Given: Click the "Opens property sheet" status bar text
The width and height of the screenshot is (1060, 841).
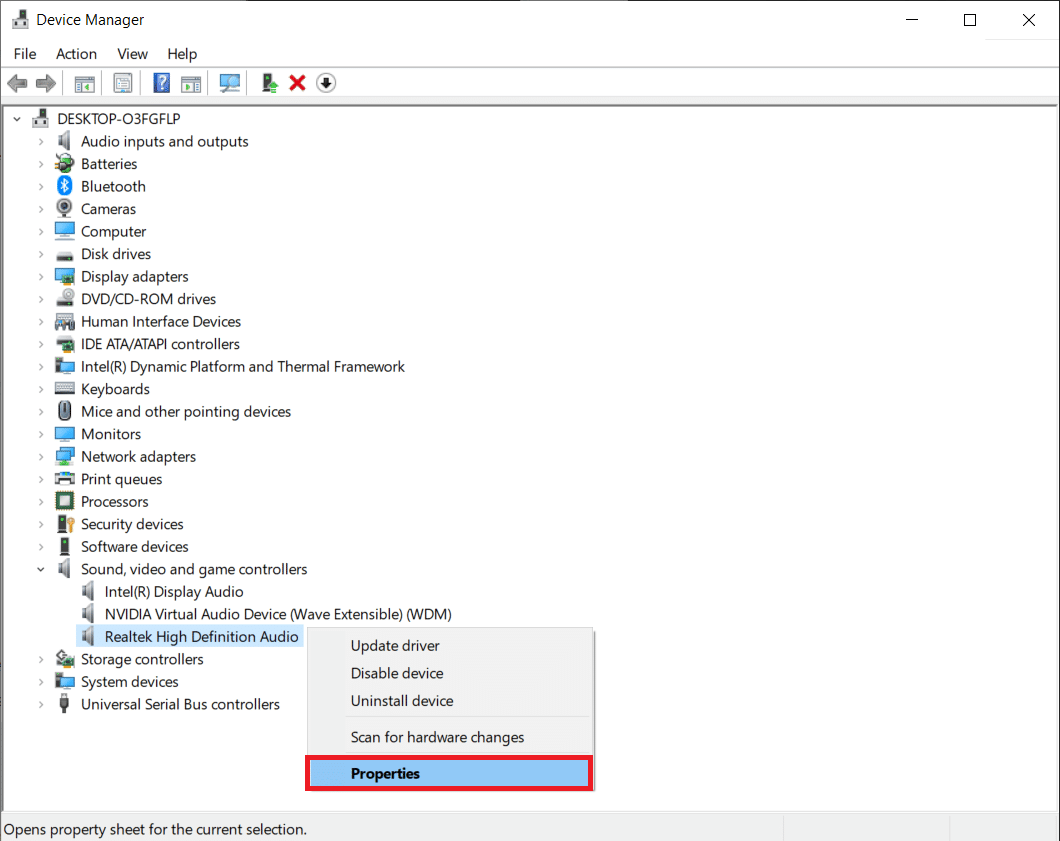Looking at the screenshot, I should (x=155, y=829).
